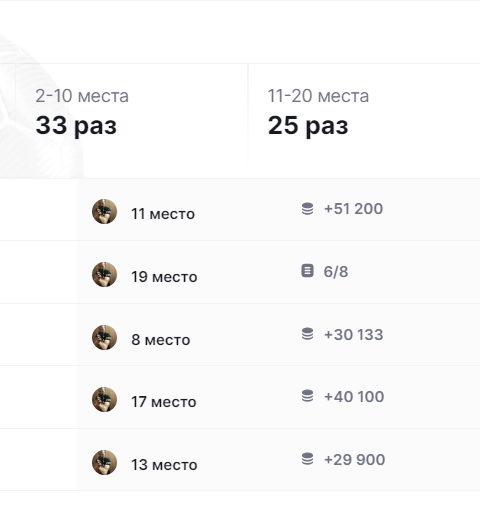Click the 17 место result label

(x=164, y=402)
